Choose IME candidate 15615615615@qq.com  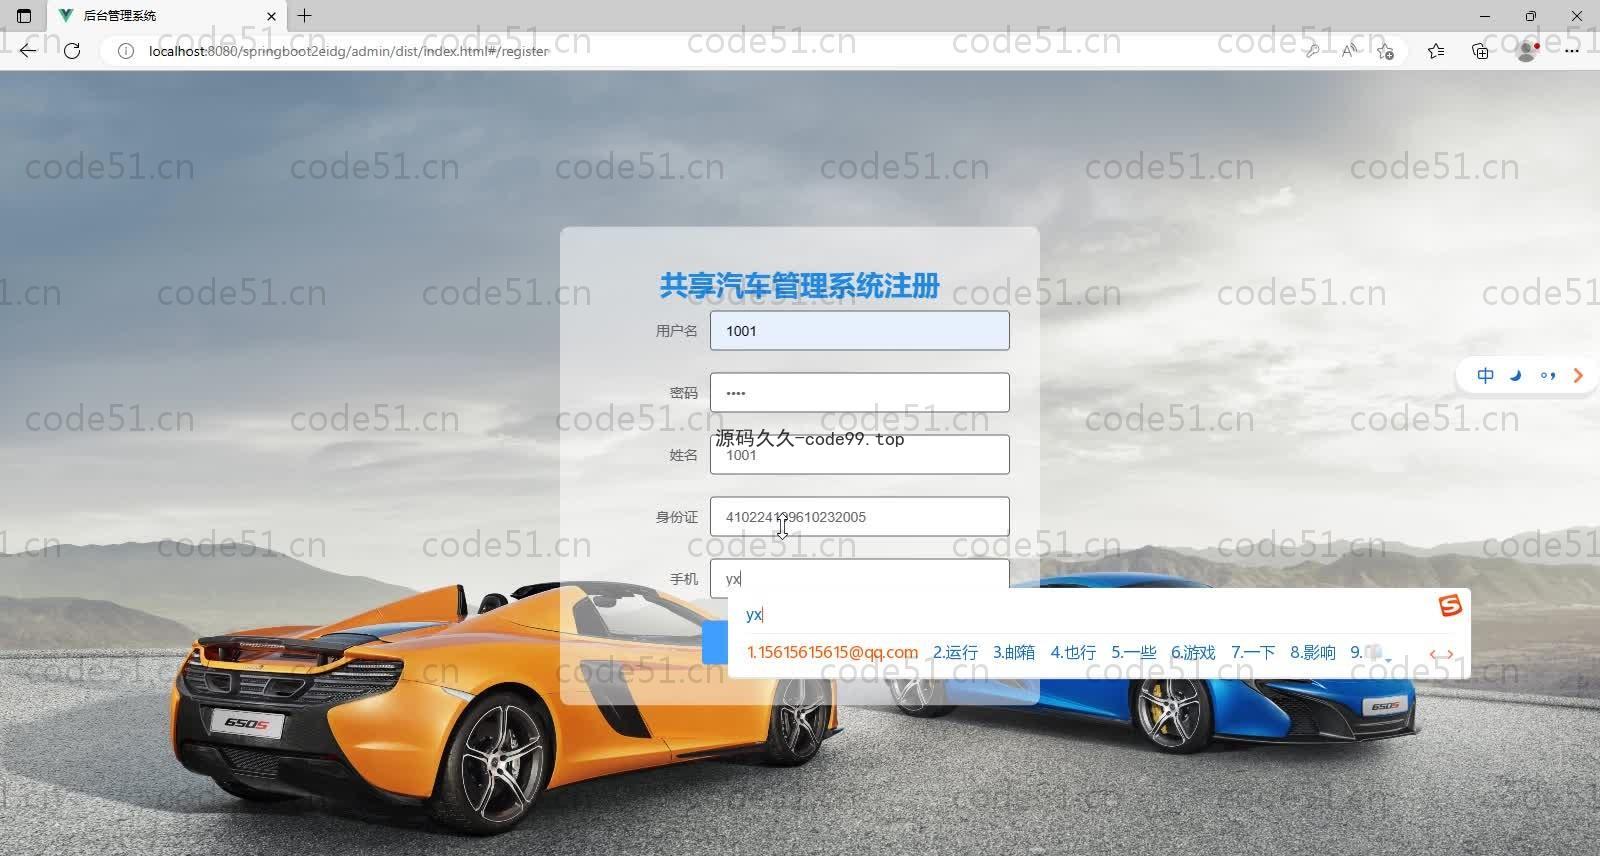pos(832,652)
